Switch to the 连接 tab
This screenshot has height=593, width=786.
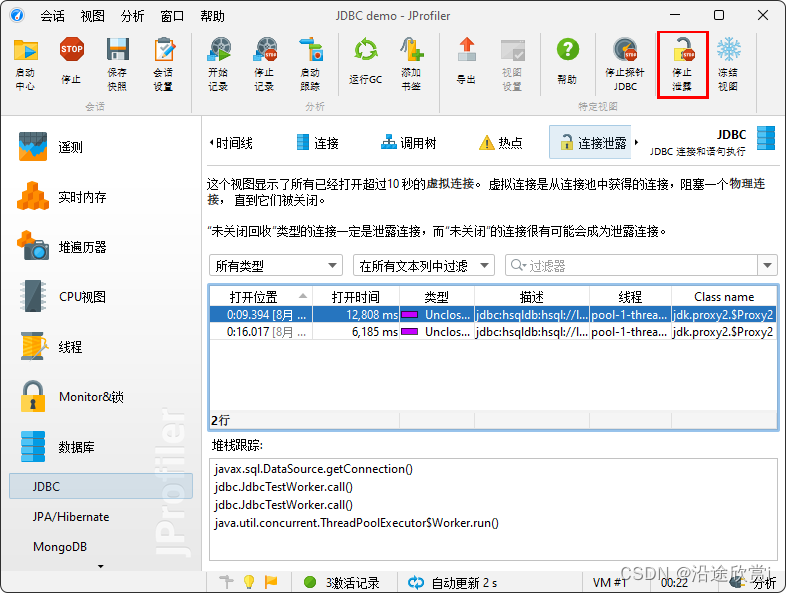(318, 143)
